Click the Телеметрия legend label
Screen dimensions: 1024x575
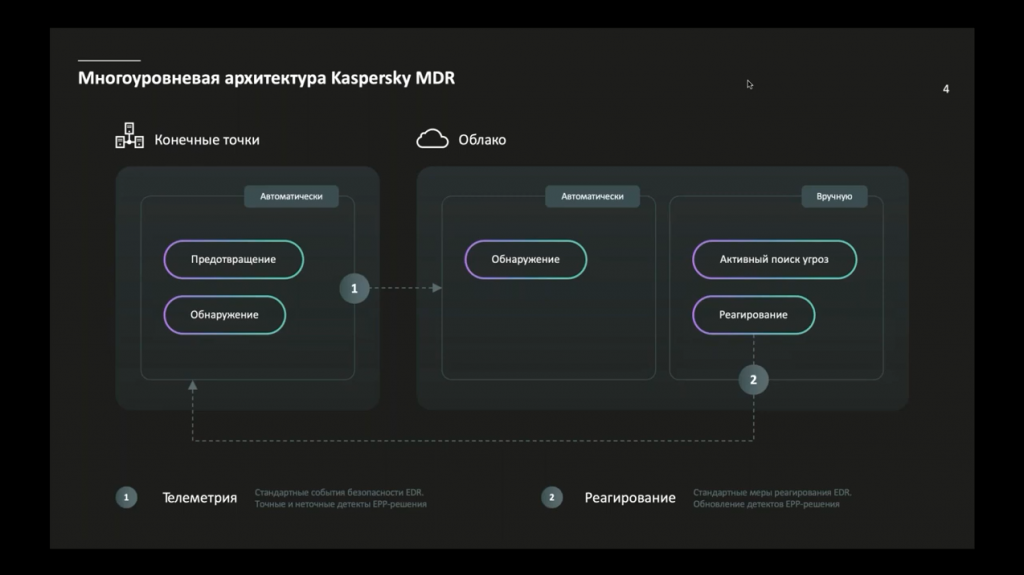(199, 498)
